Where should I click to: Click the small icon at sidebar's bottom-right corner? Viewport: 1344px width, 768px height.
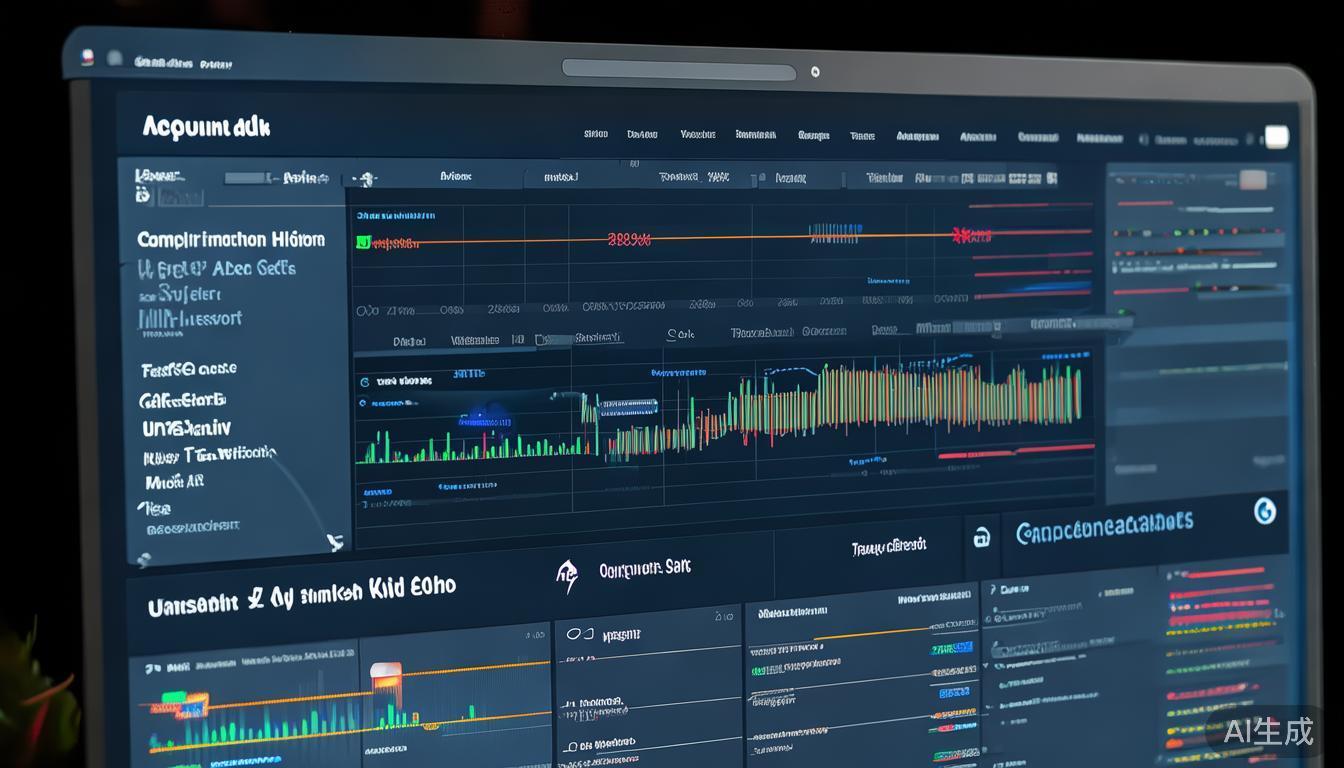click(x=335, y=542)
